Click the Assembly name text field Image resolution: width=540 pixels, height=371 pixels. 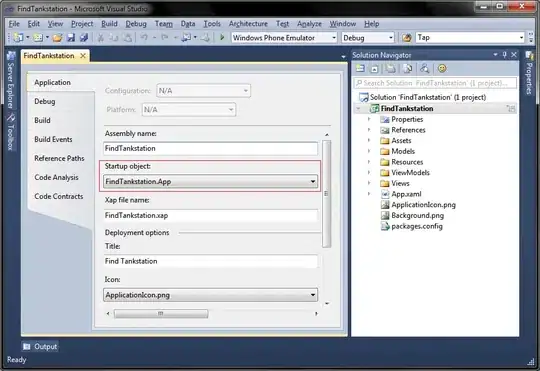[210, 148]
